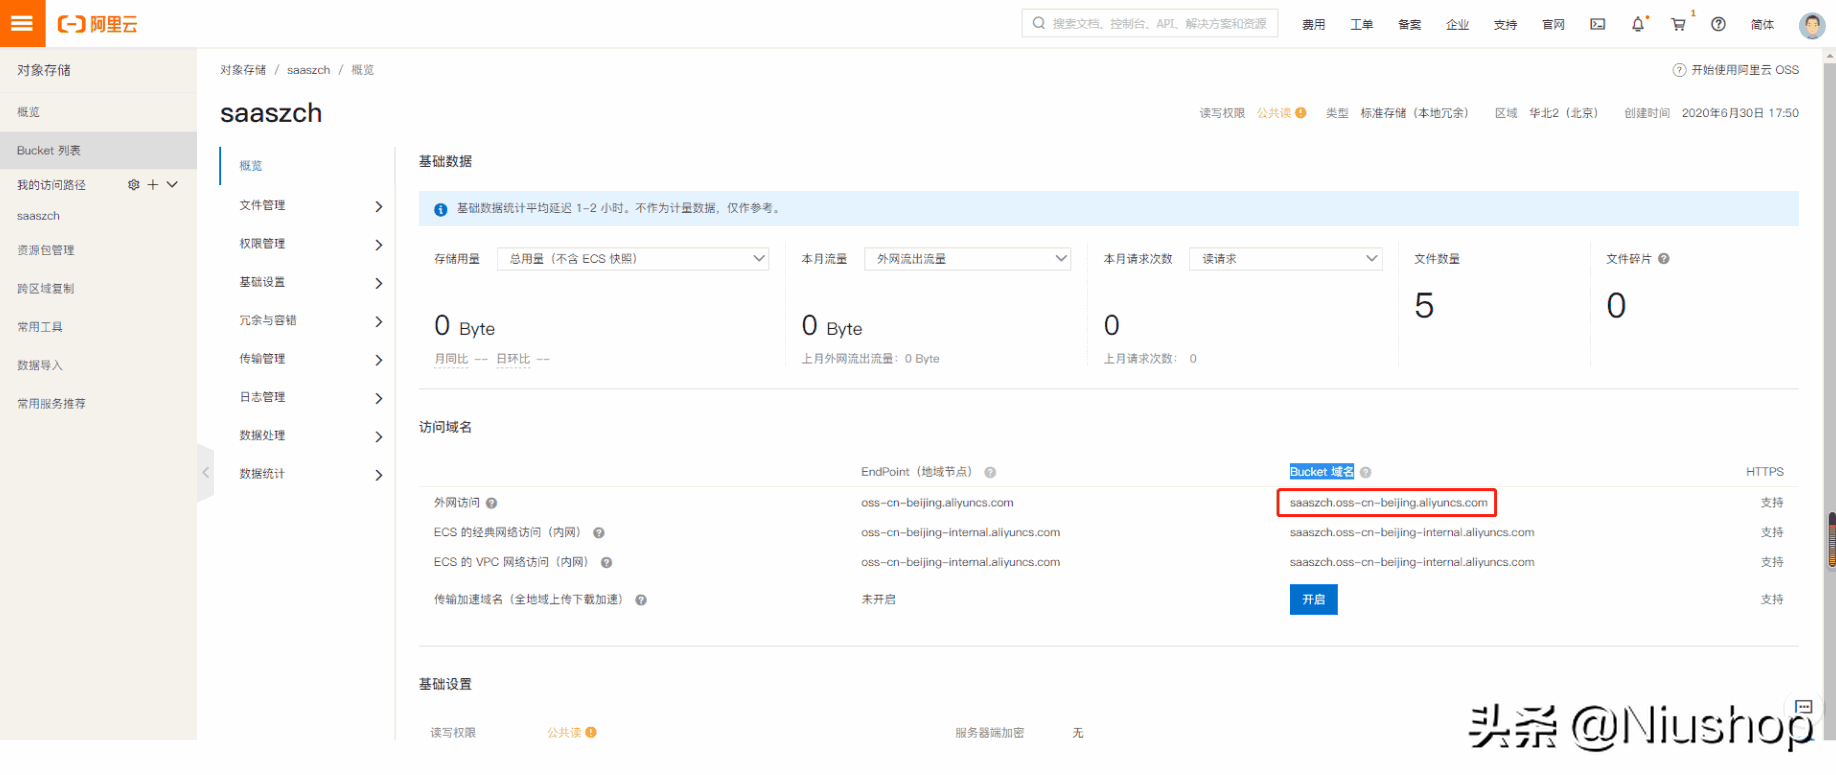The width and height of the screenshot is (1836, 775).
Task: Open the help question mark icon
Action: click(x=1718, y=24)
